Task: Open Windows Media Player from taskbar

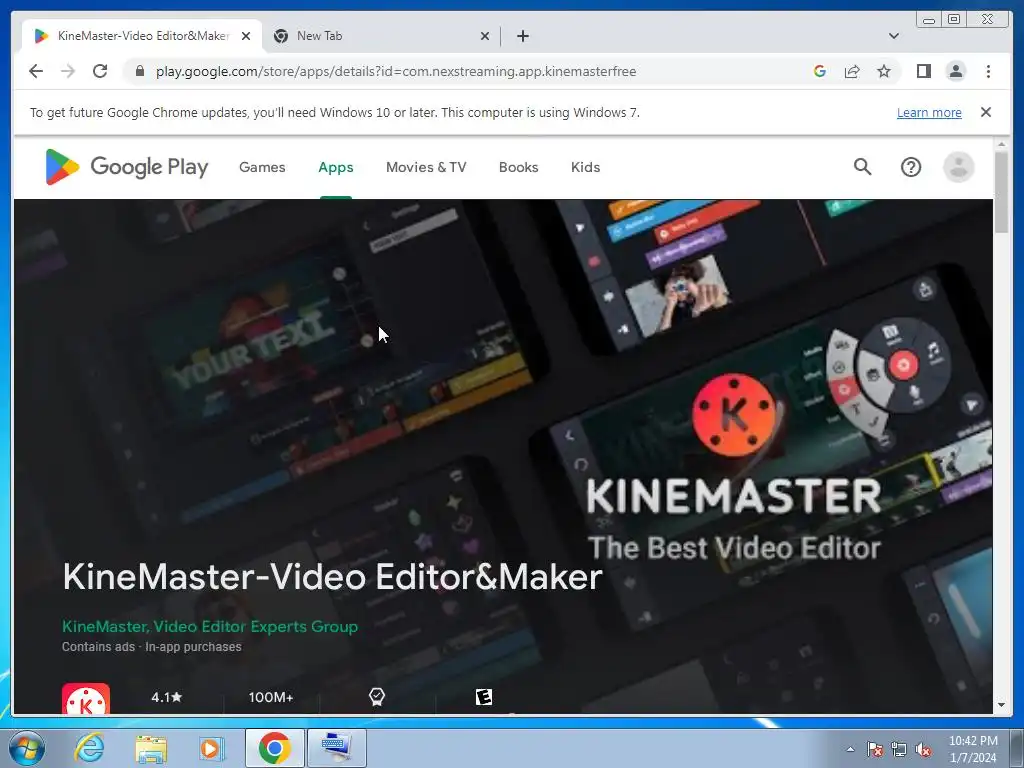Action: click(x=210, y=748)
